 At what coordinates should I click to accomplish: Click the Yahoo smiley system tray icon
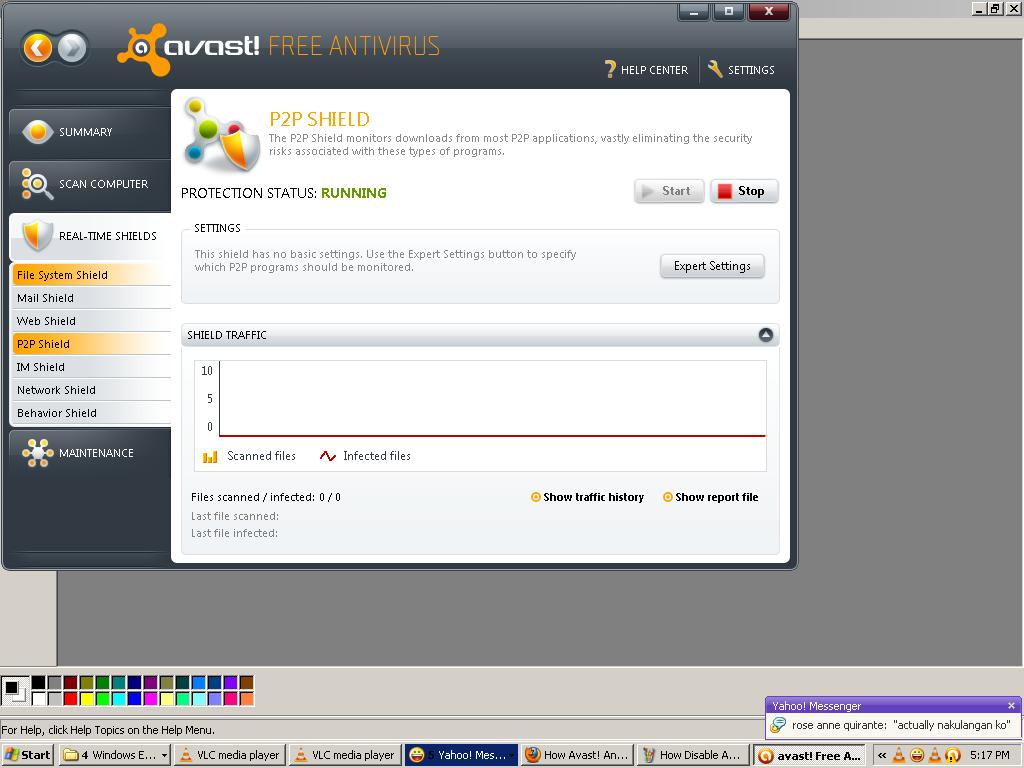pyautogui.click(x=917, y=755)
